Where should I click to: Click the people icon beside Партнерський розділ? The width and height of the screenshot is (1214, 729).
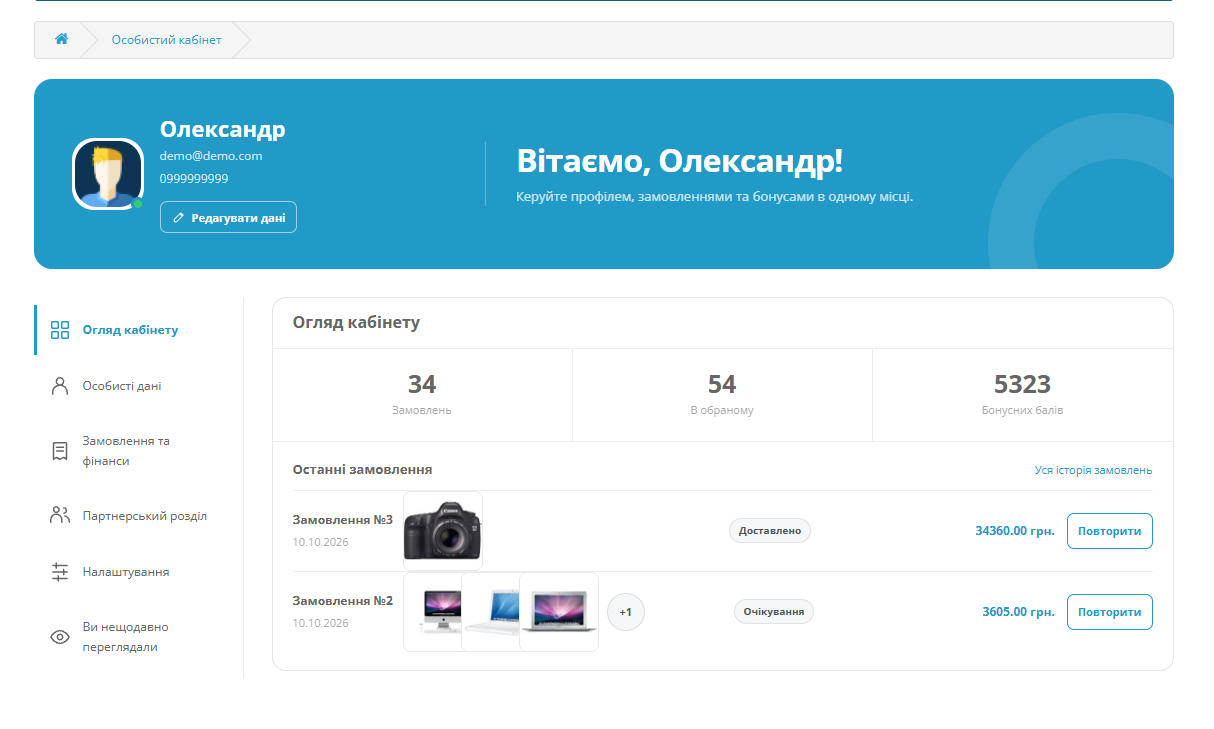[60, 516]
